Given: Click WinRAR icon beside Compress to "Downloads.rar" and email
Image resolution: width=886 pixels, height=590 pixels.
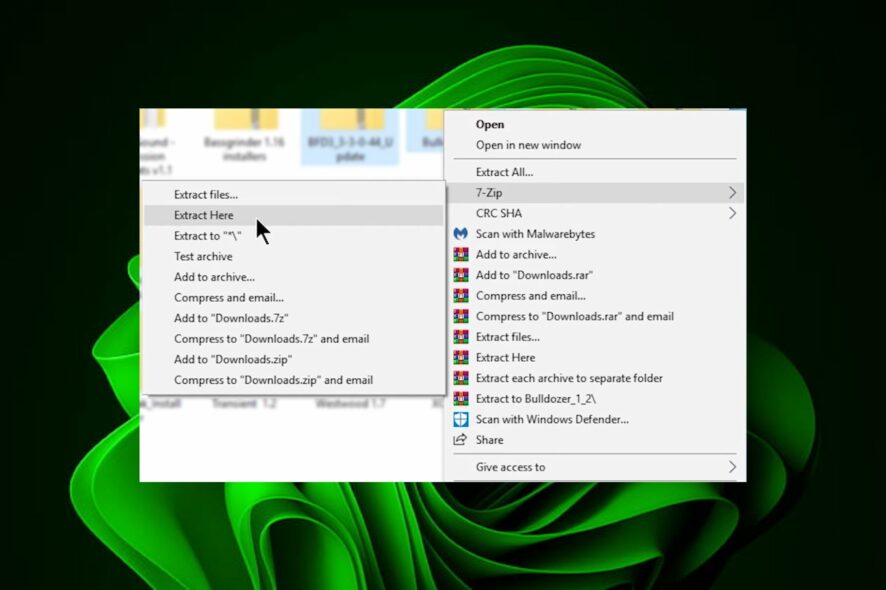Looking at the screenshot, I should coord(461,316).
